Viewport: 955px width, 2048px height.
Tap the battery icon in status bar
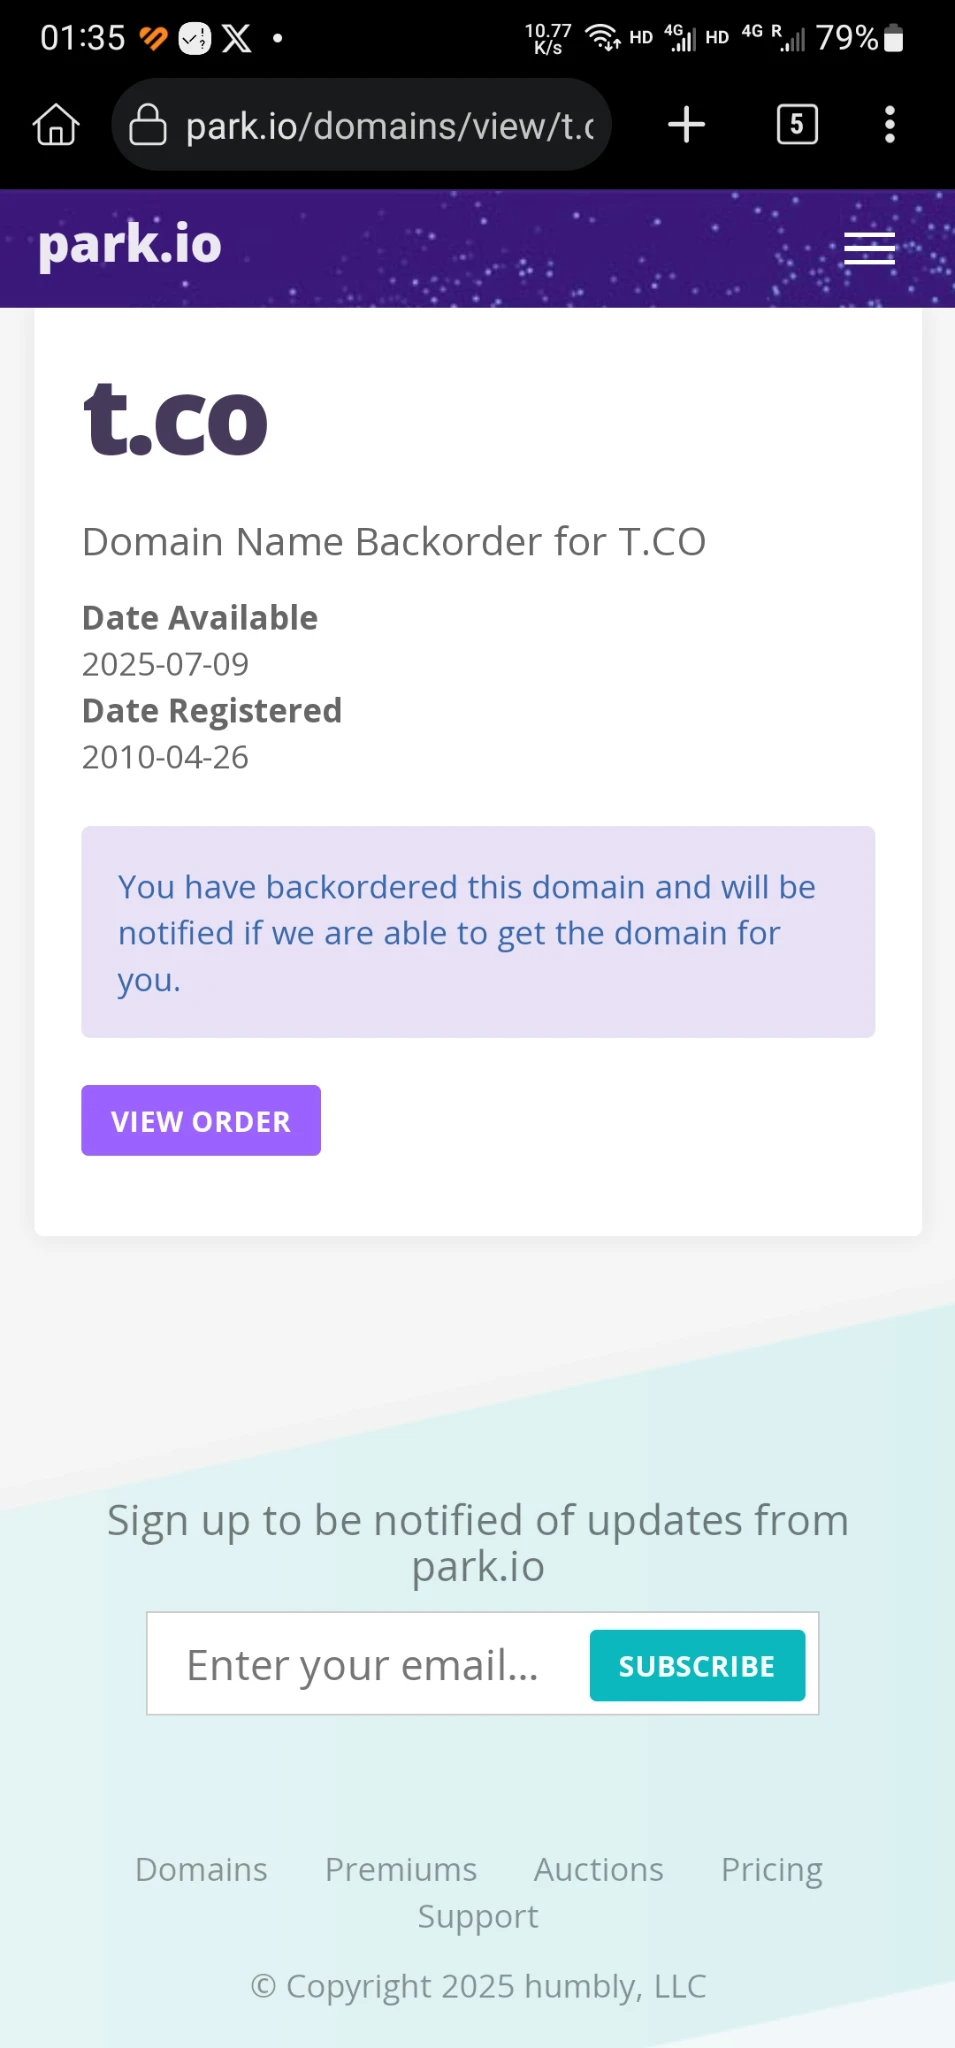pos(894,39)
